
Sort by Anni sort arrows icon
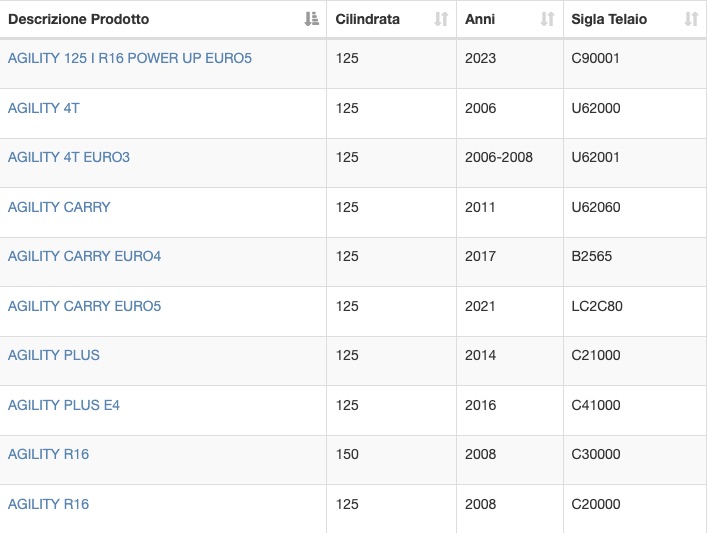[x=547, y=19]
